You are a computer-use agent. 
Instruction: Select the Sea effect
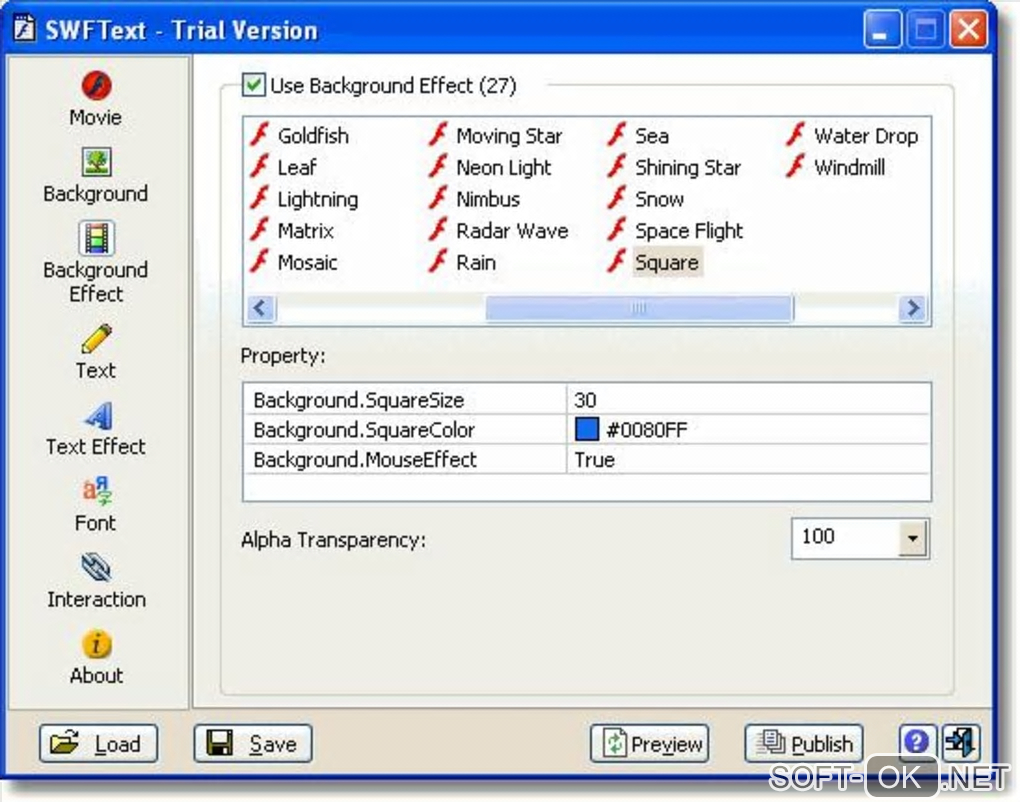tap(652, 136)
